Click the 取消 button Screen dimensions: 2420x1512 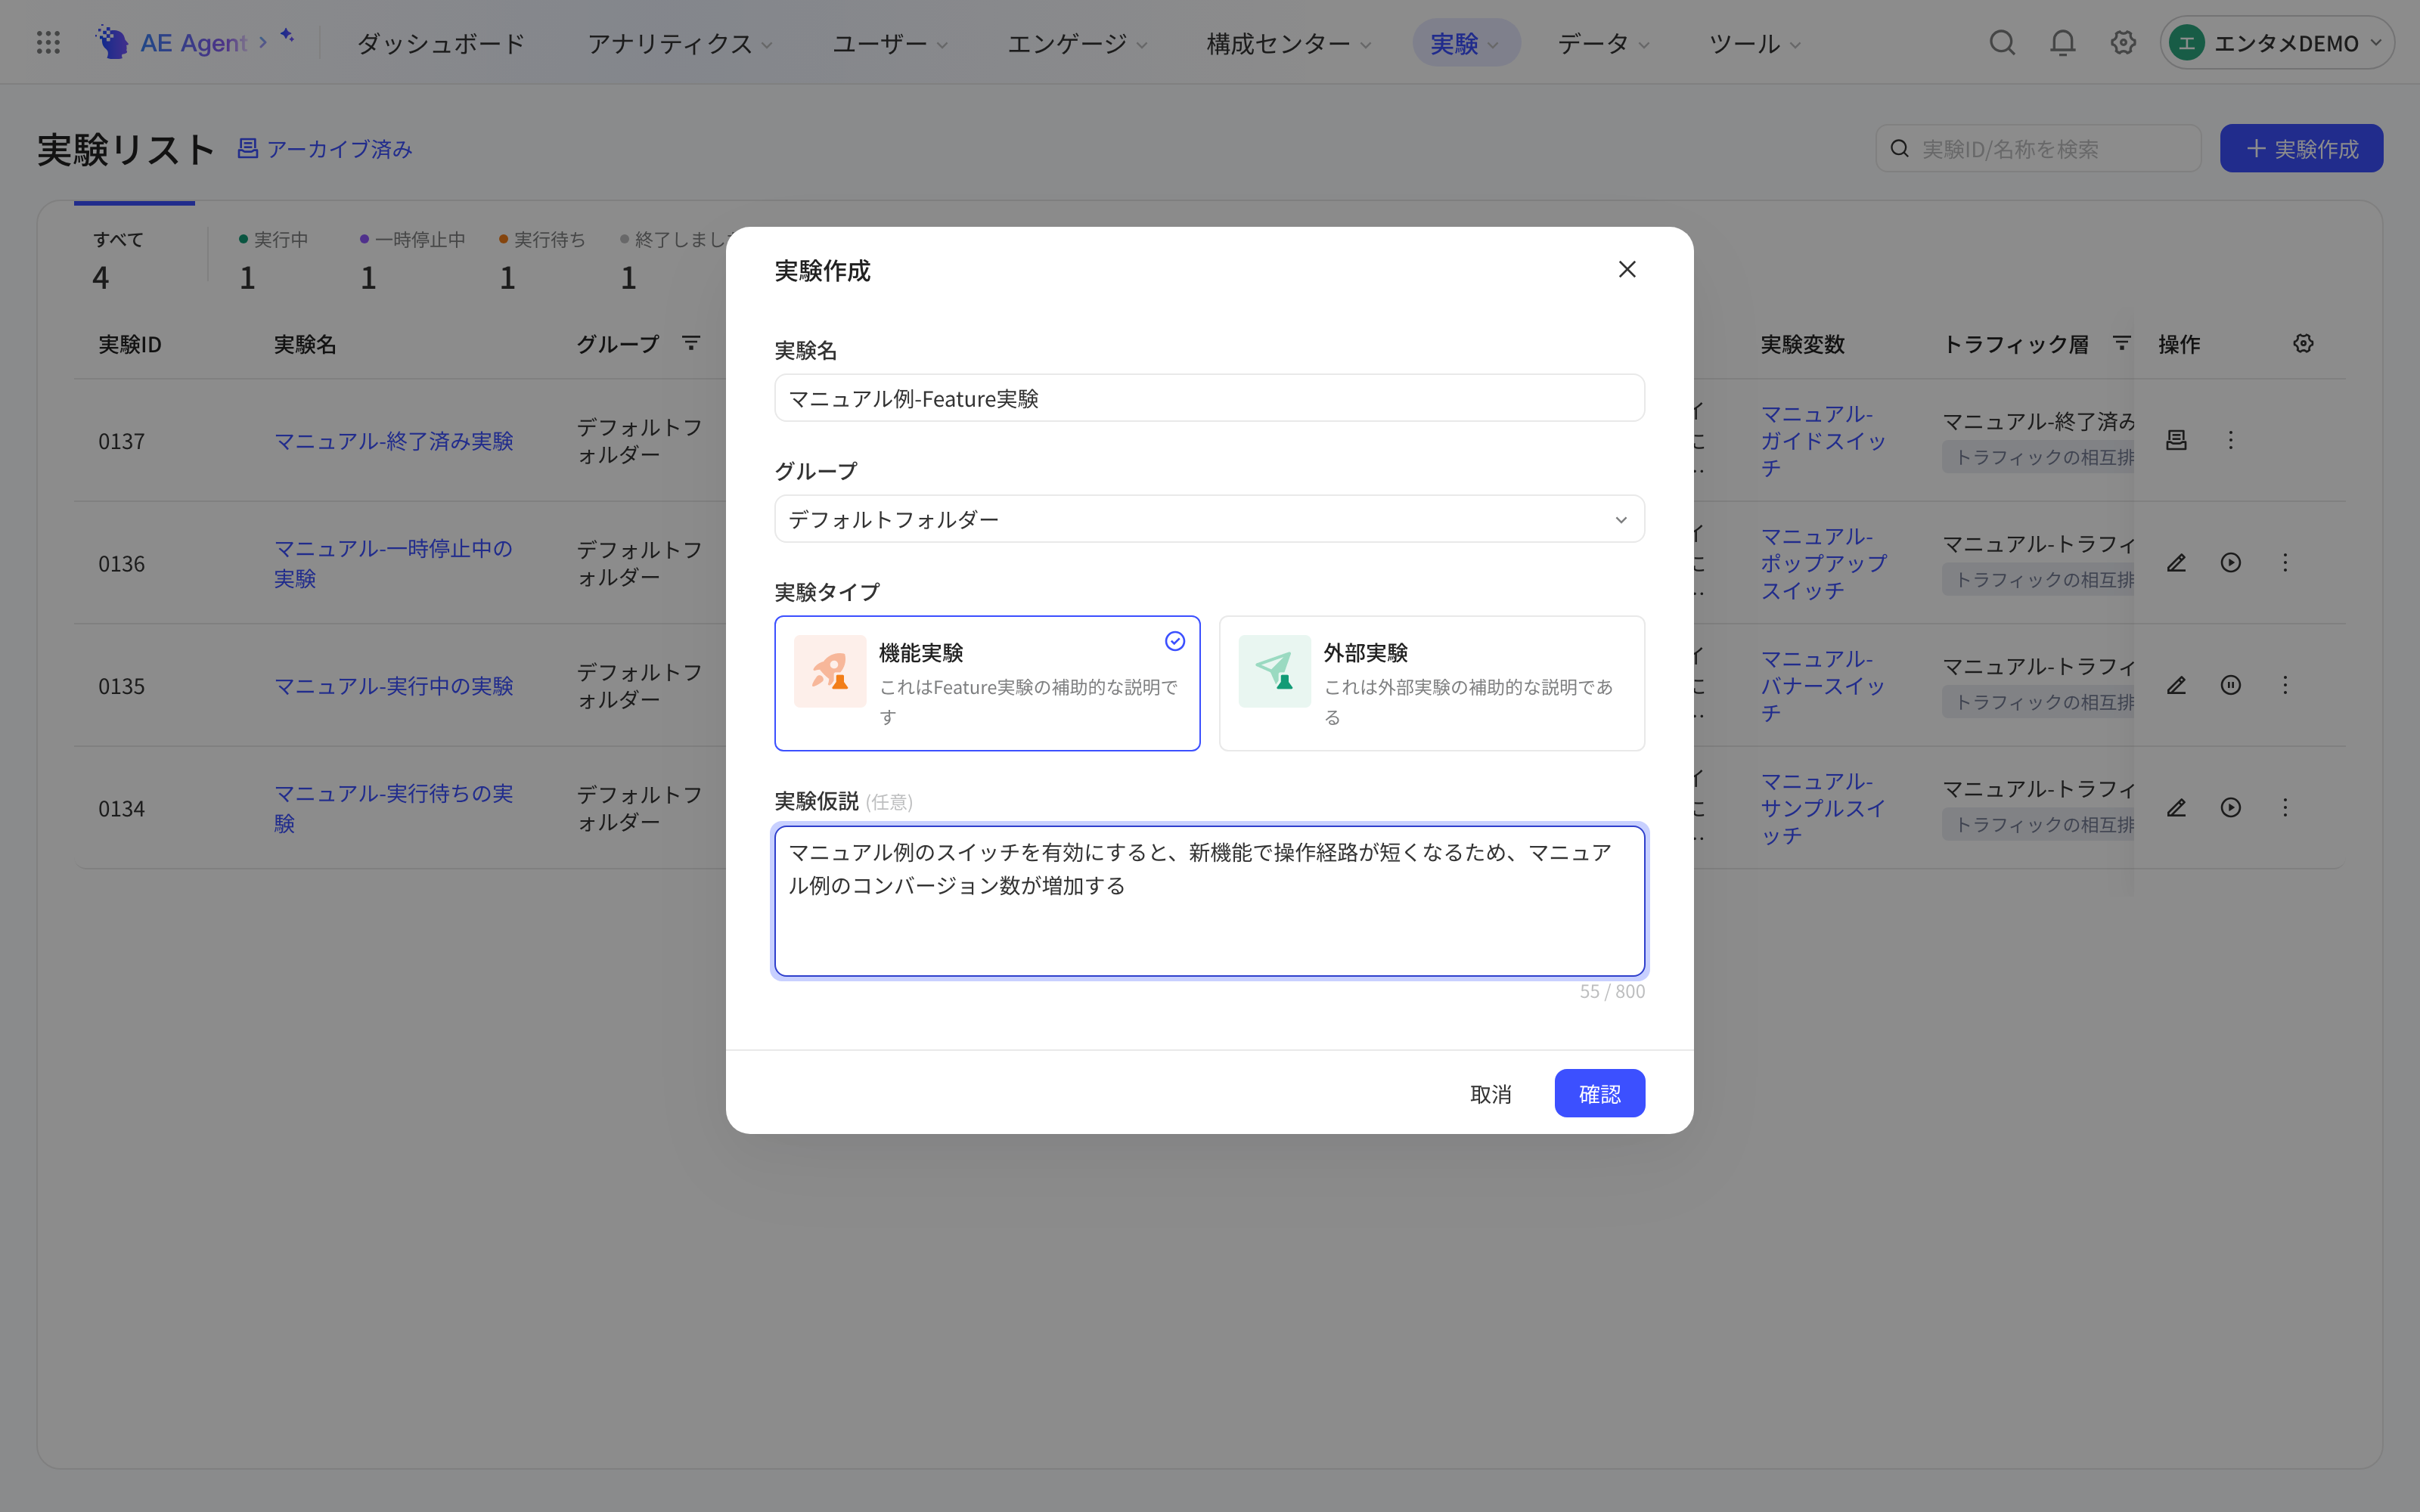click(1490, 1093)
